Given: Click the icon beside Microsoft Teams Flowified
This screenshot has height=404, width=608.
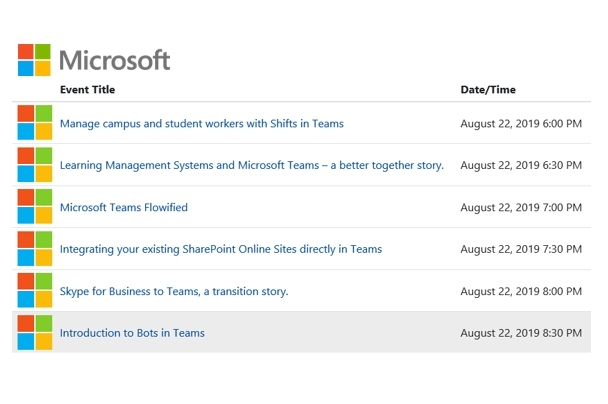Looking at the screenshot, I should [x=35, y=207].
